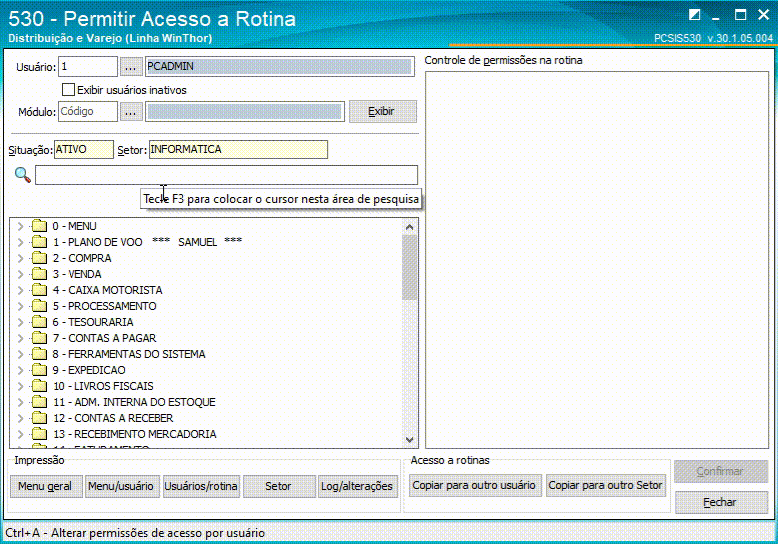Click the Menu geral print button

click(x=45, y=486)
